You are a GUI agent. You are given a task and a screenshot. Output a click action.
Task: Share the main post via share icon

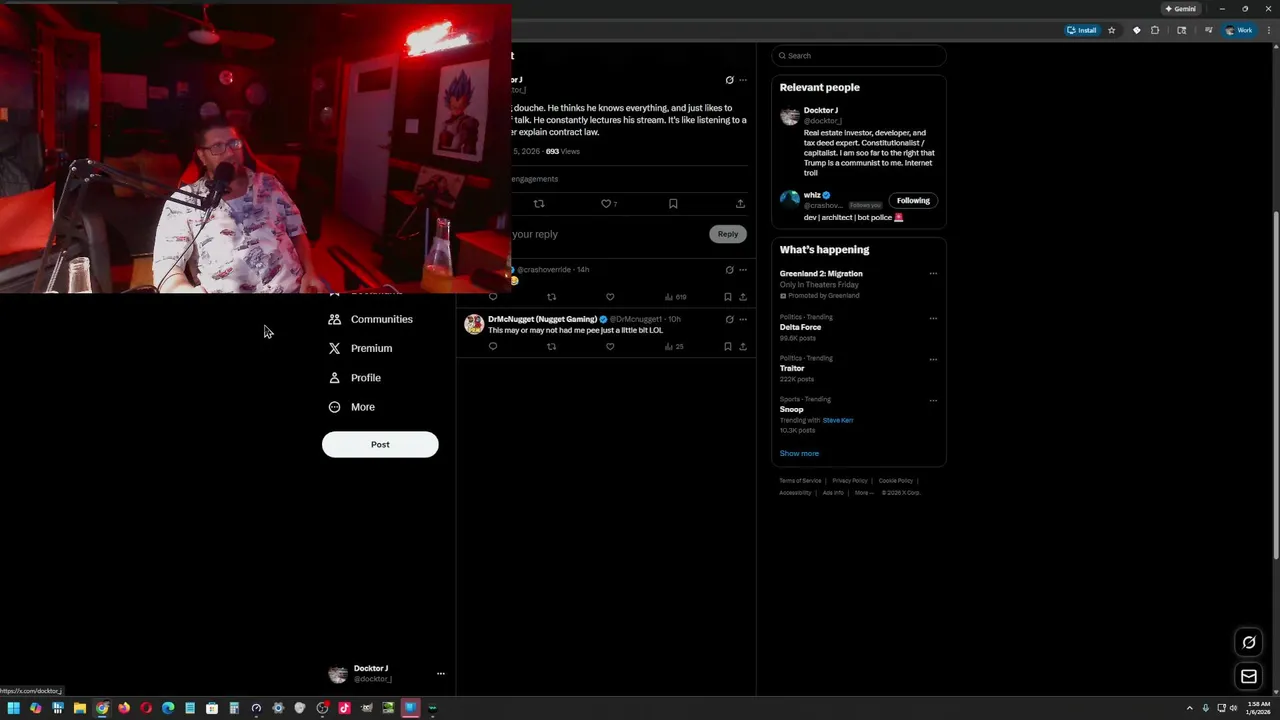coord(740,204)
